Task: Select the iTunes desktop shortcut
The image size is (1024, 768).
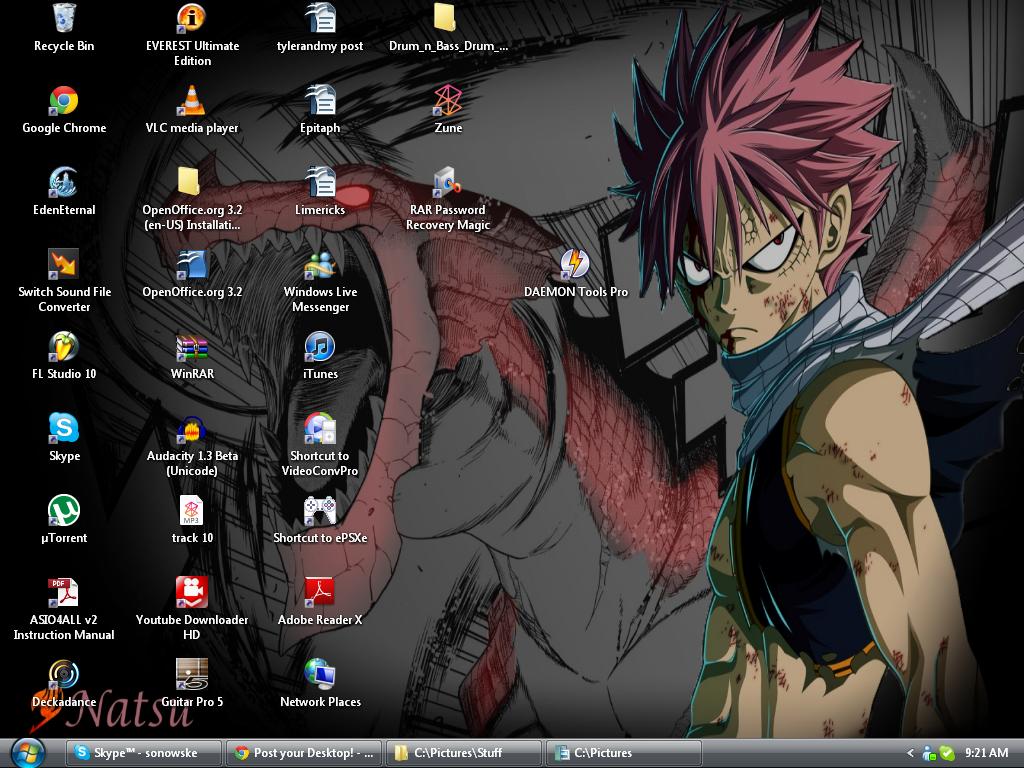Action: pos(320,346)
